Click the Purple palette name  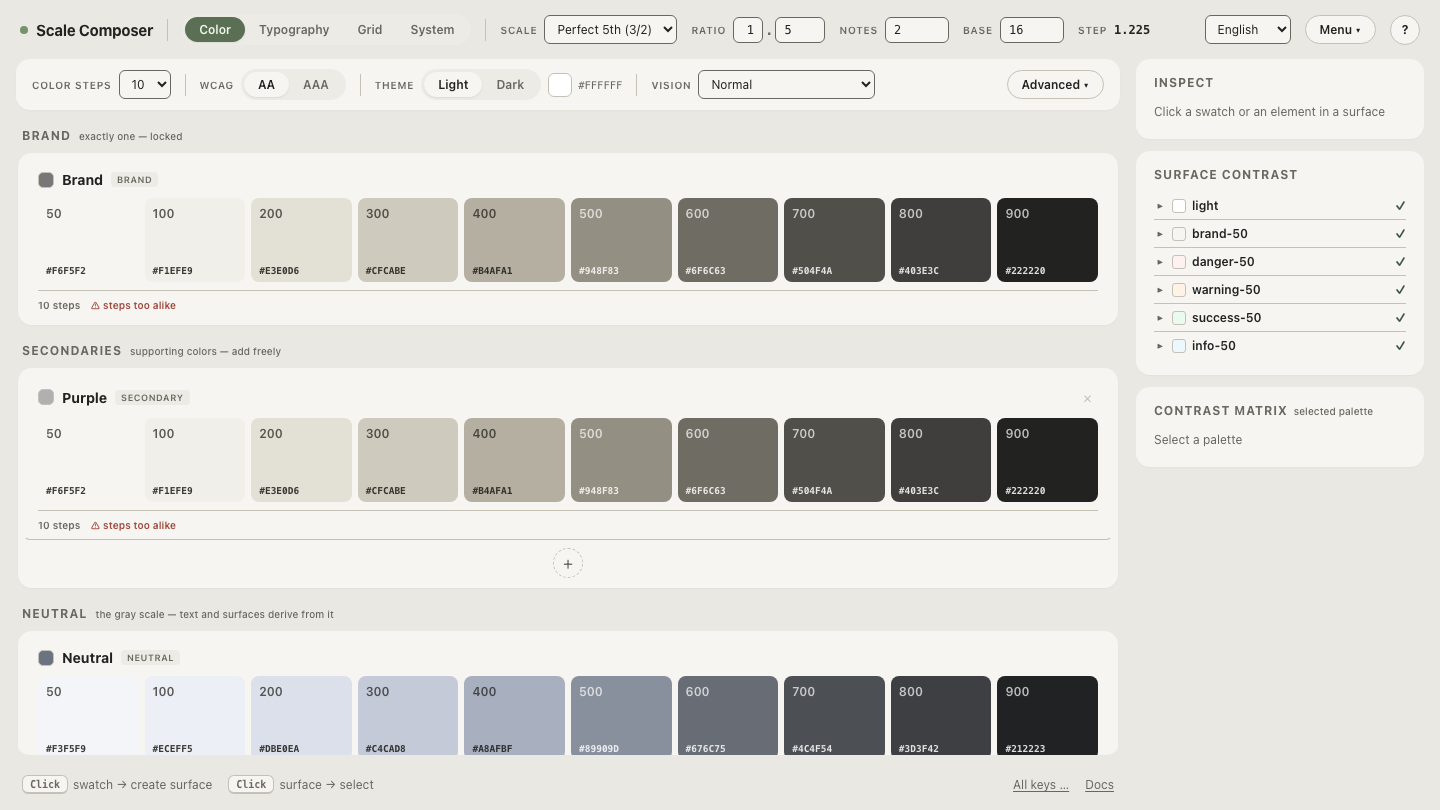coord(84,398)
